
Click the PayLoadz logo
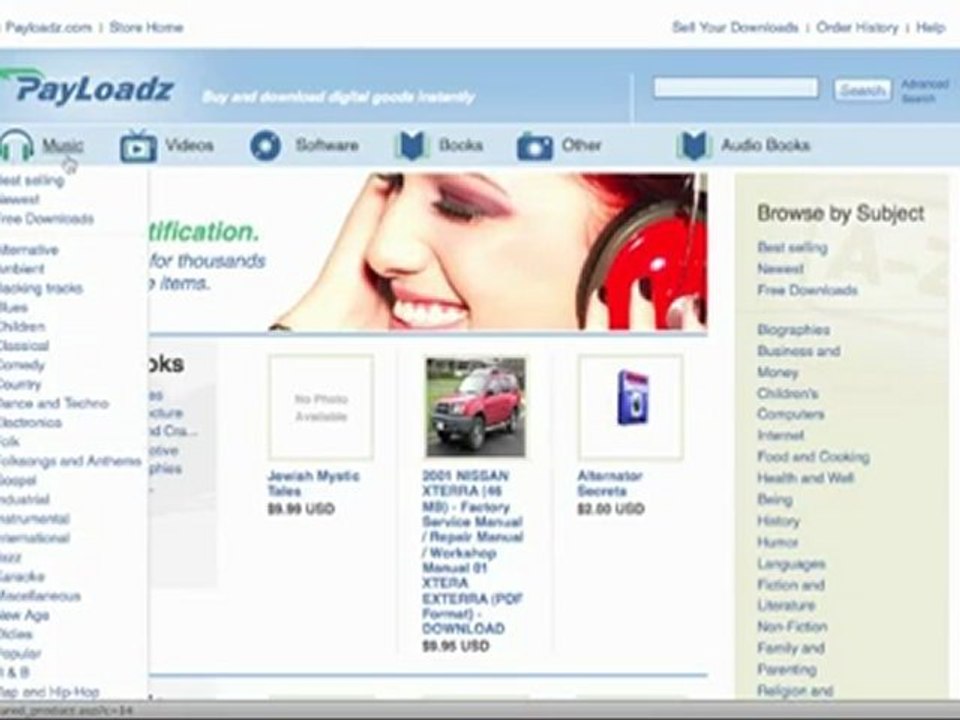87,88
